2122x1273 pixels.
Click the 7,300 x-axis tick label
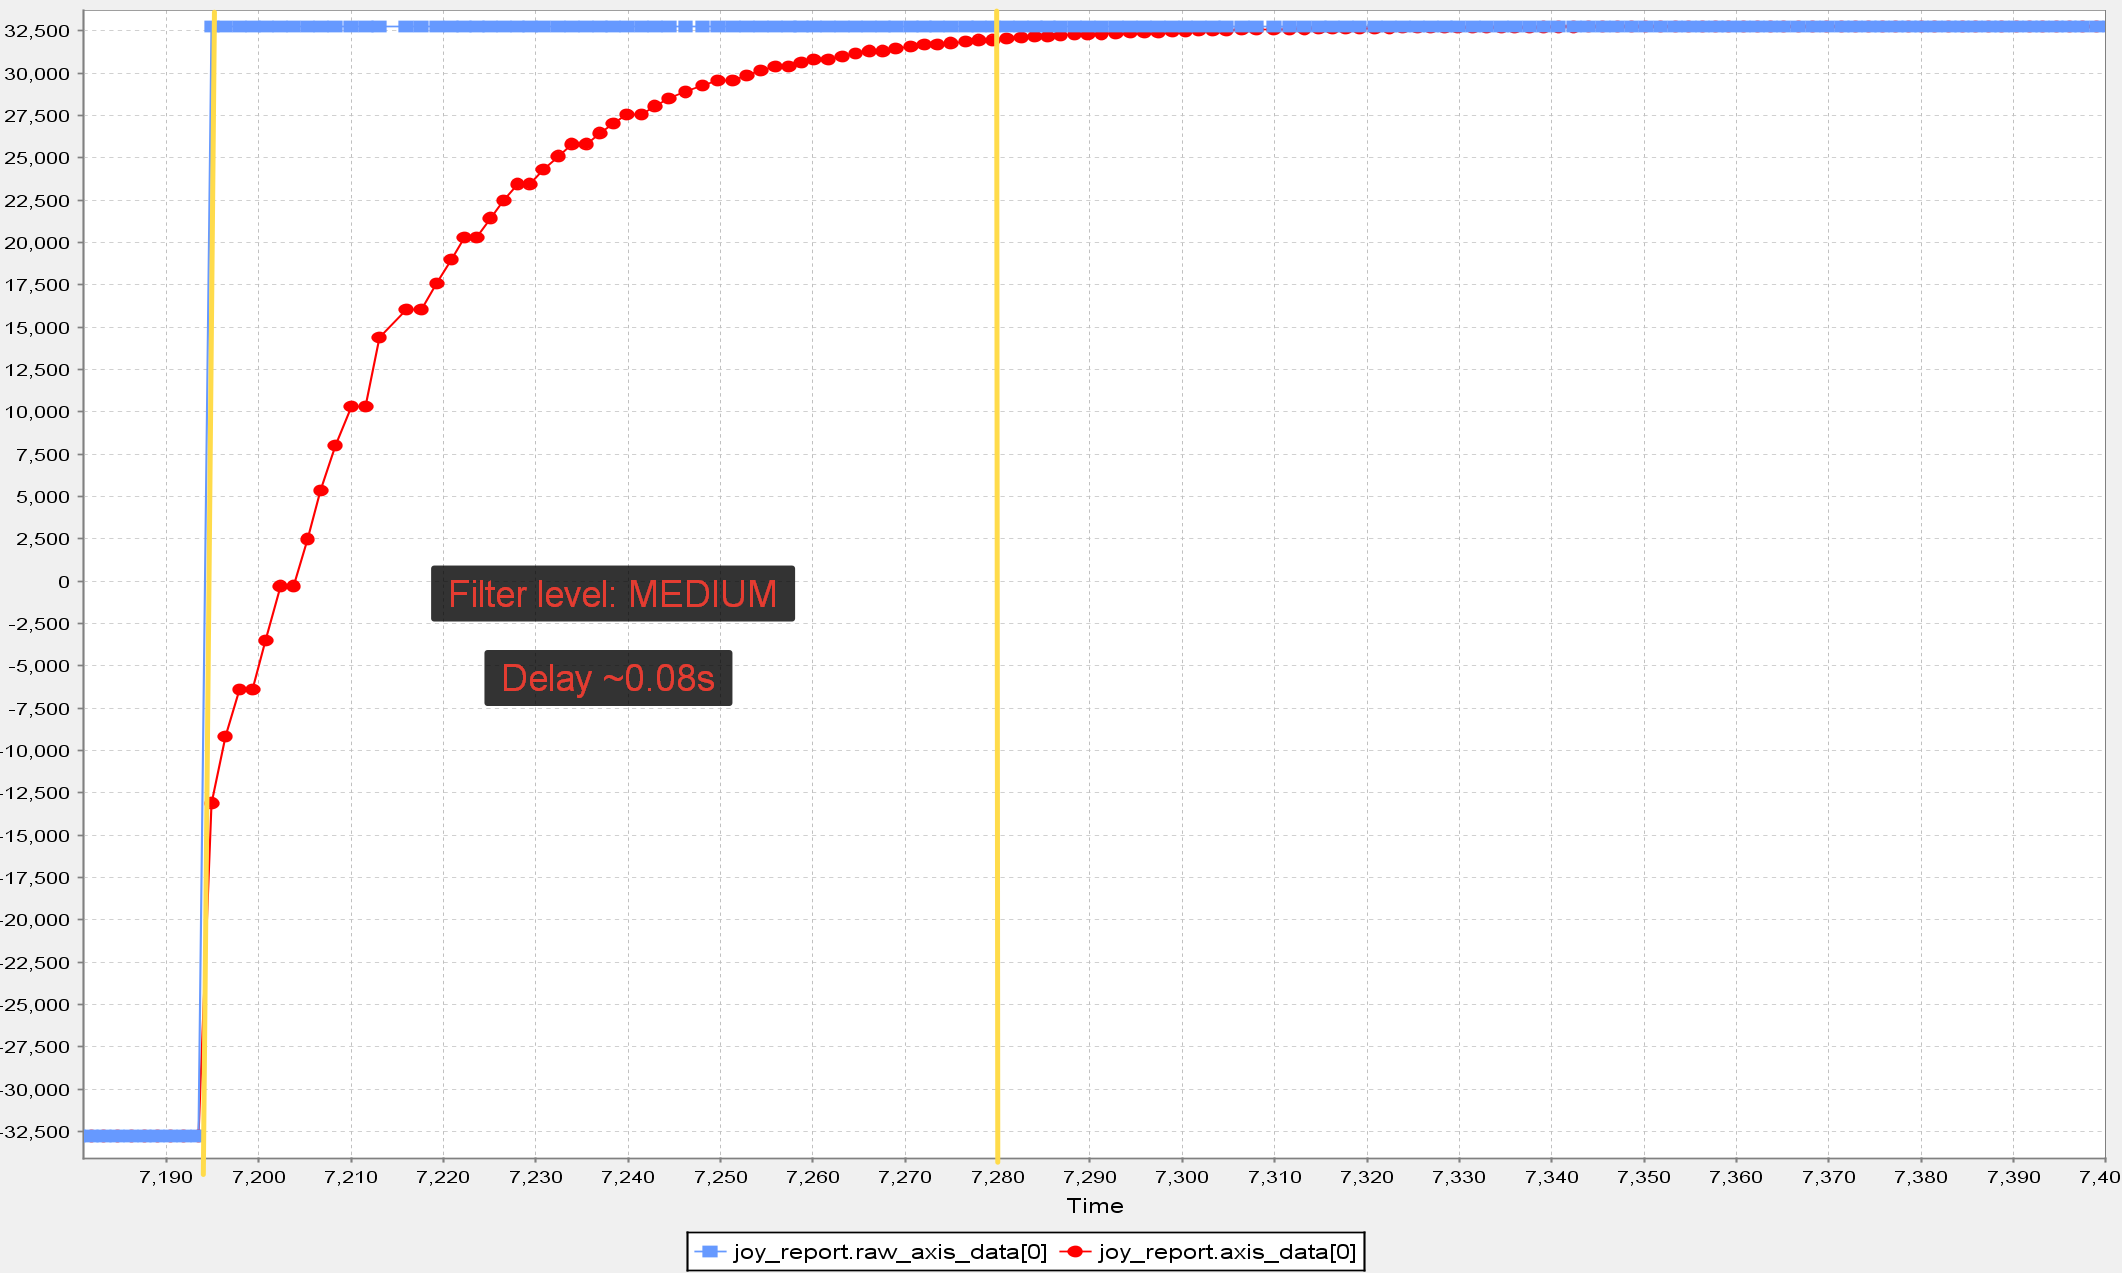[x=1182, y=1177]
